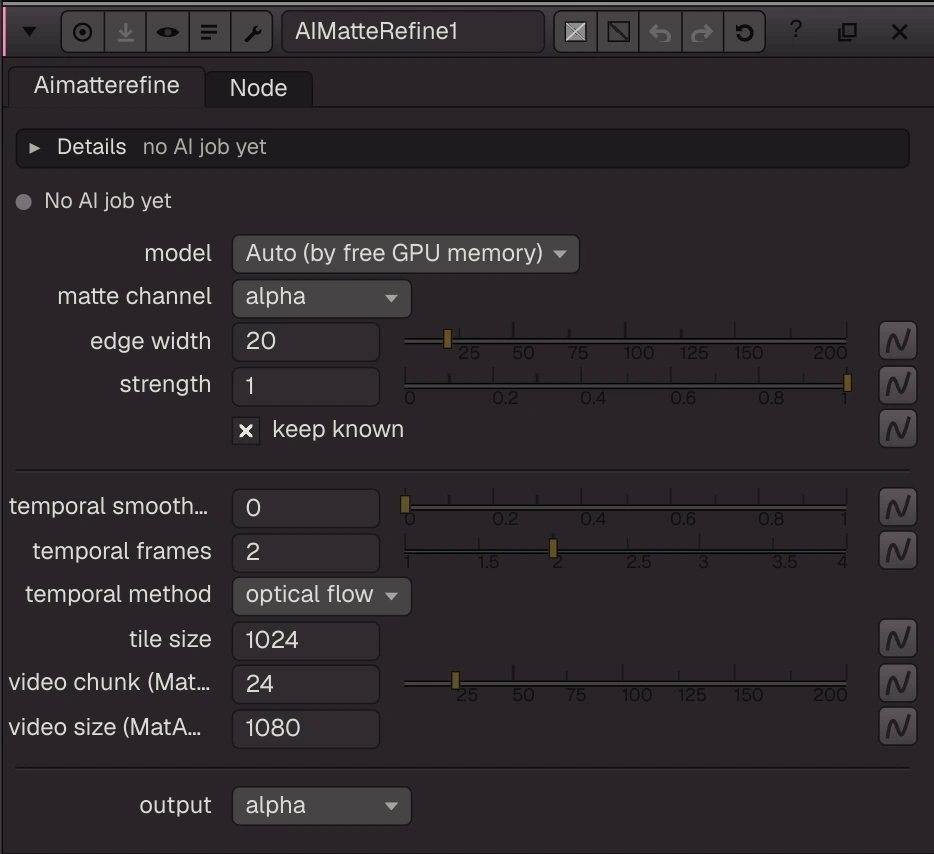Open the matte channel dropdown
Screen dimensions: 934x854
(x=322, y=297)
